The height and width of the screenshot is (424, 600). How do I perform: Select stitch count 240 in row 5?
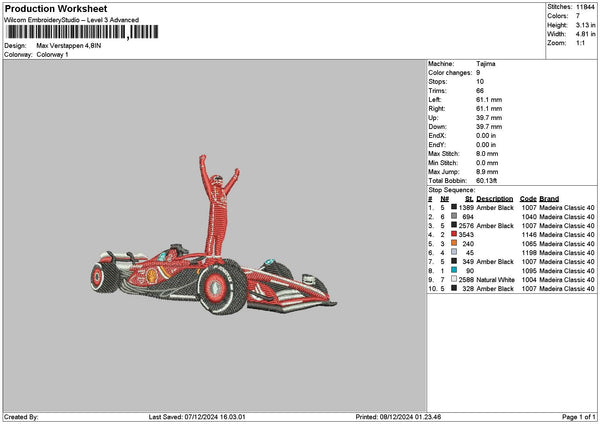pyautogui.click(x=468, y=244)
